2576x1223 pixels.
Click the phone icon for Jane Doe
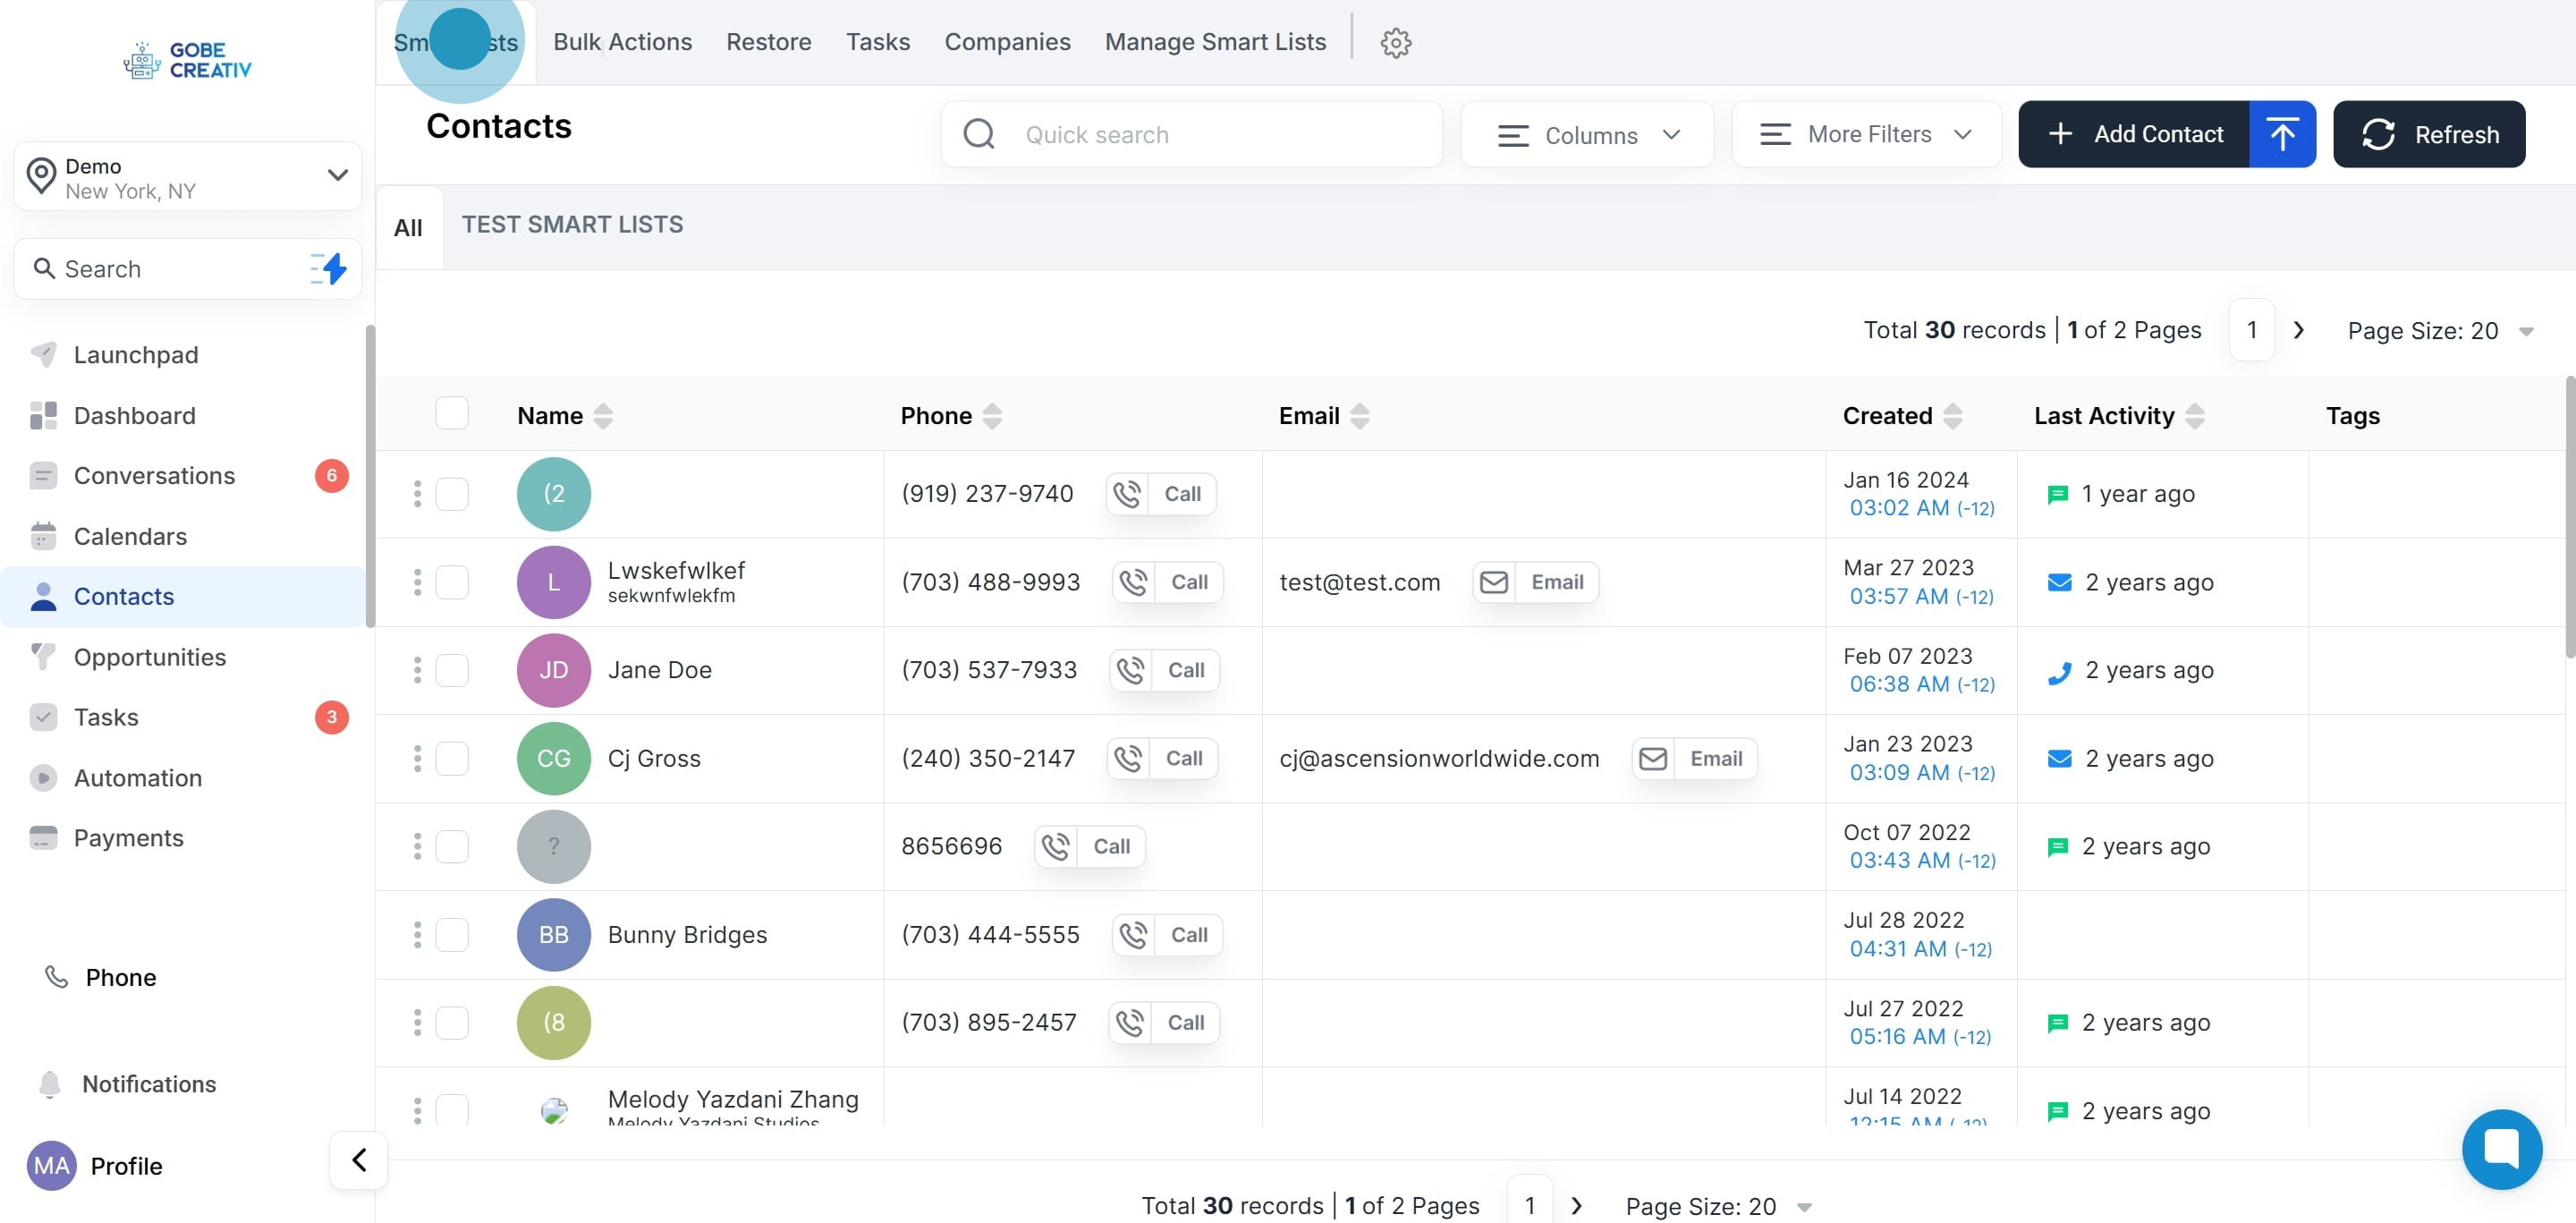point(1131,670)
